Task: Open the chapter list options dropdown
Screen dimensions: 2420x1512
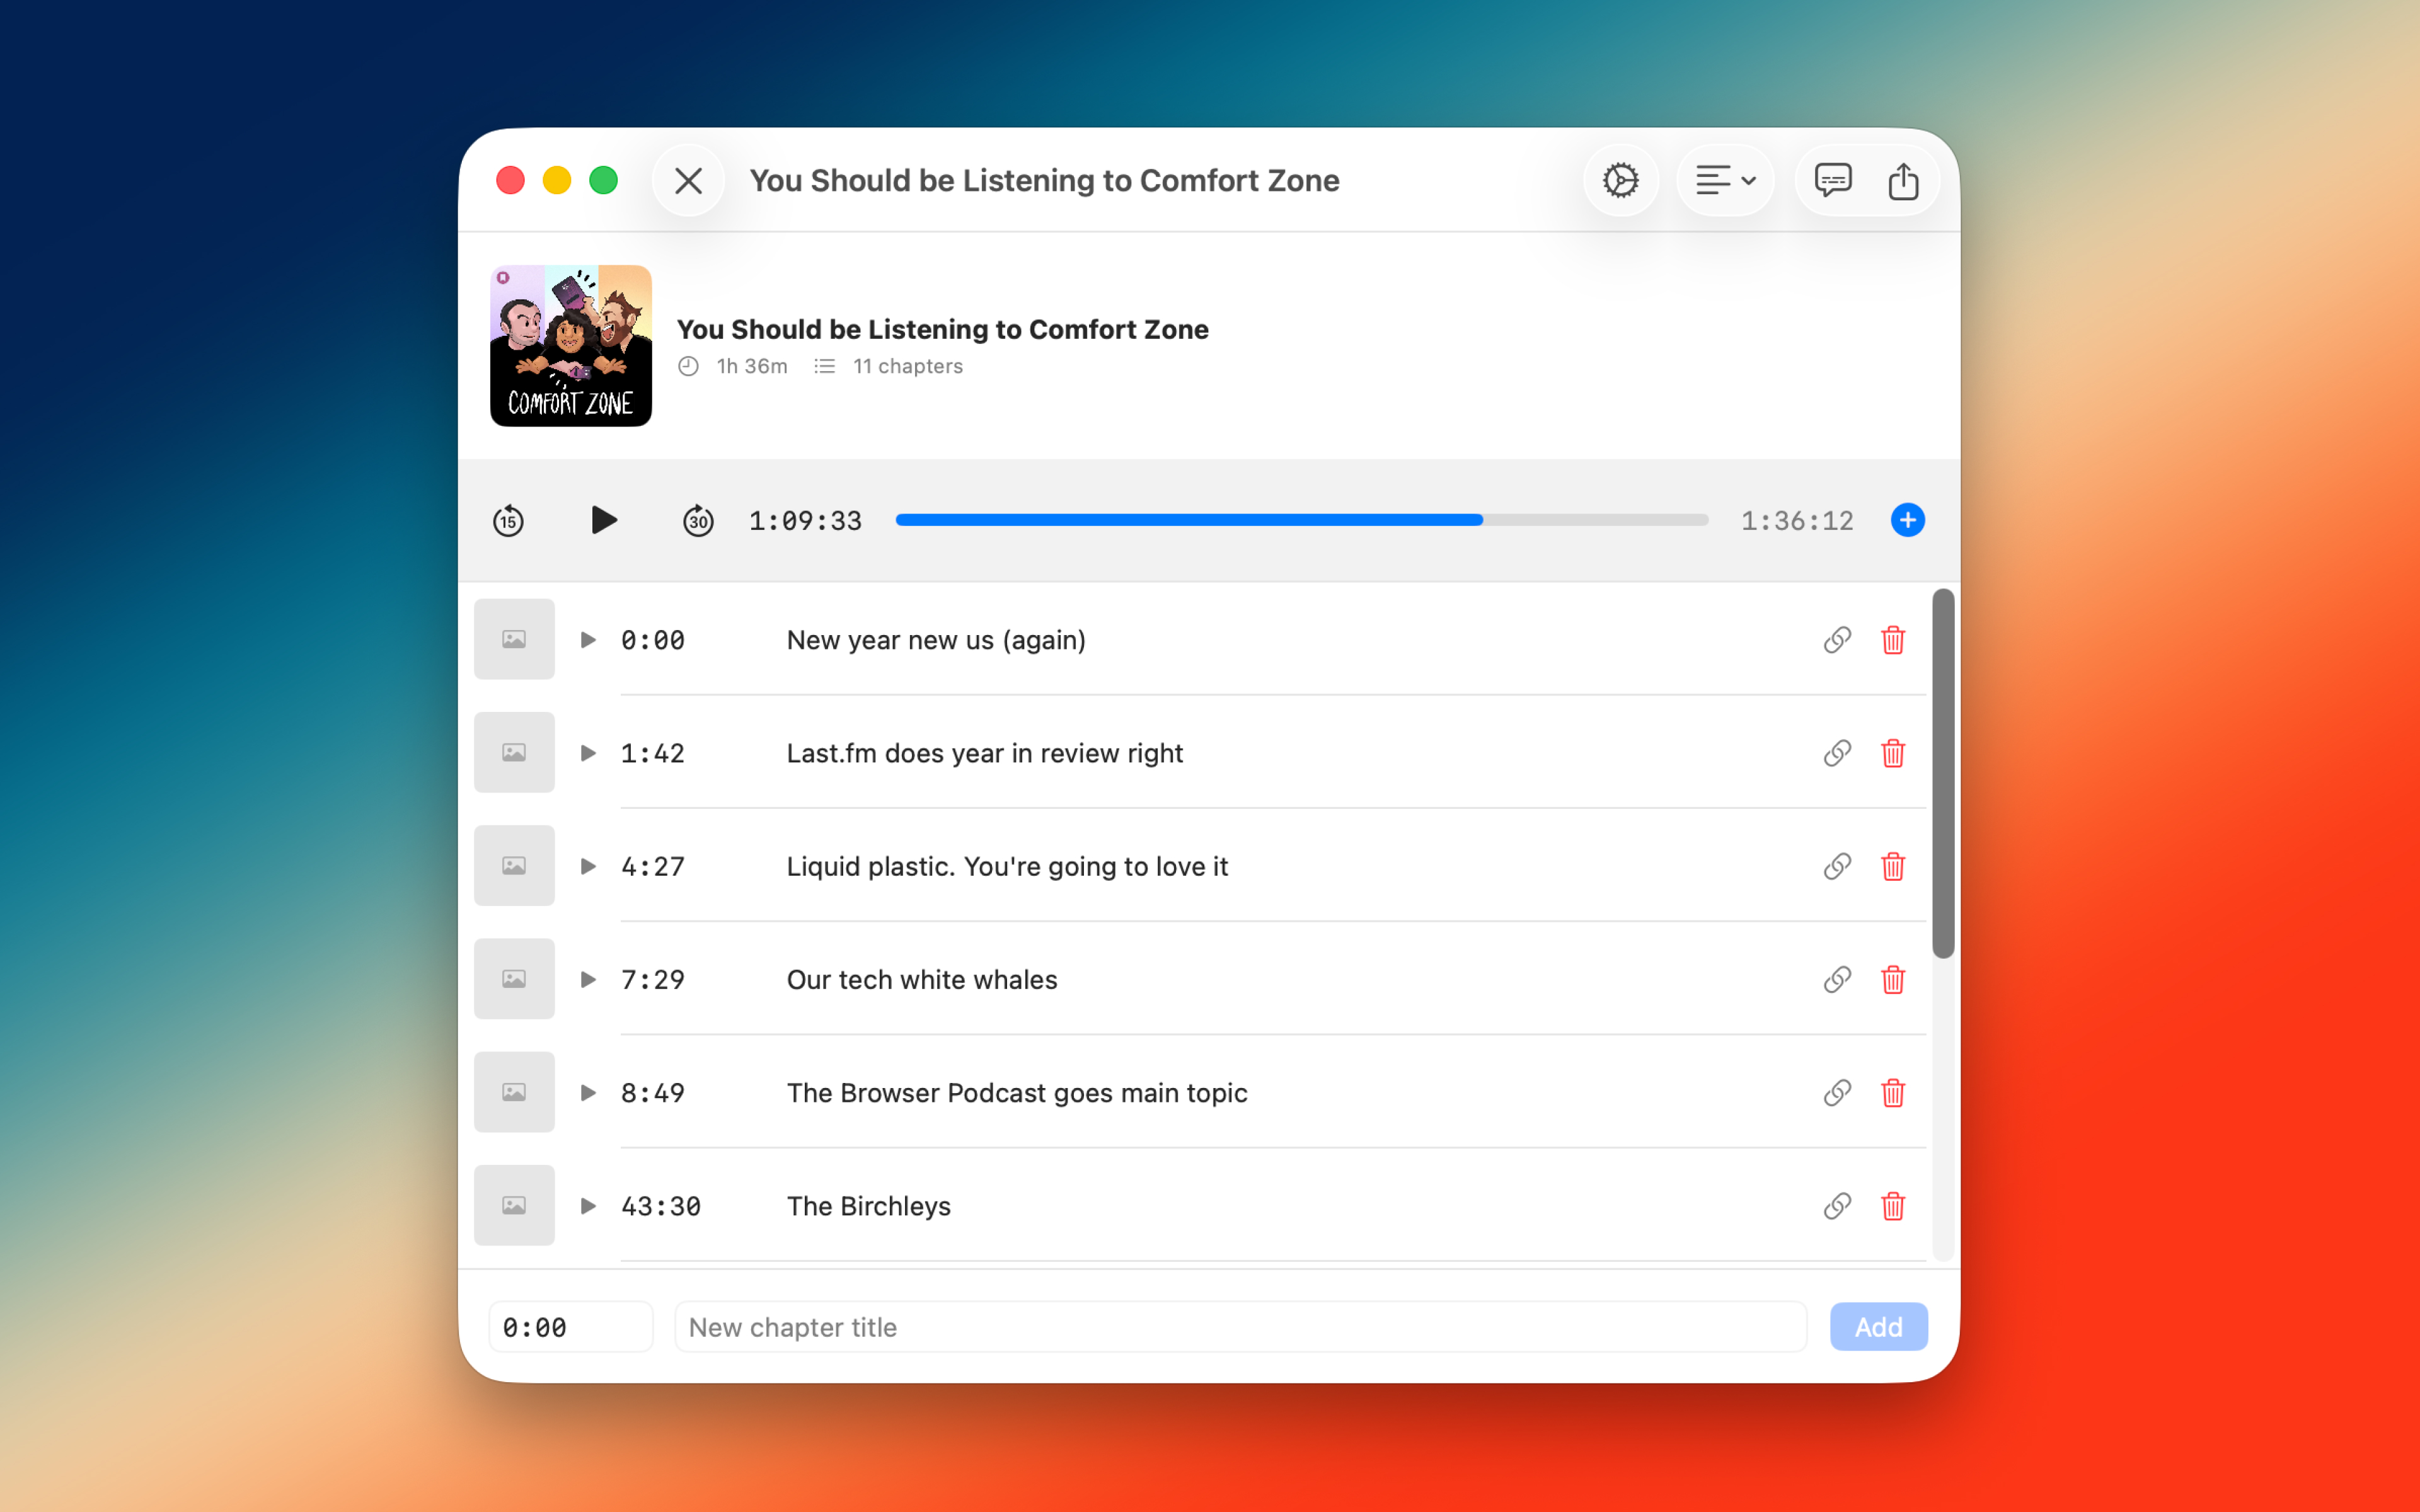Action: [1725, 180]
